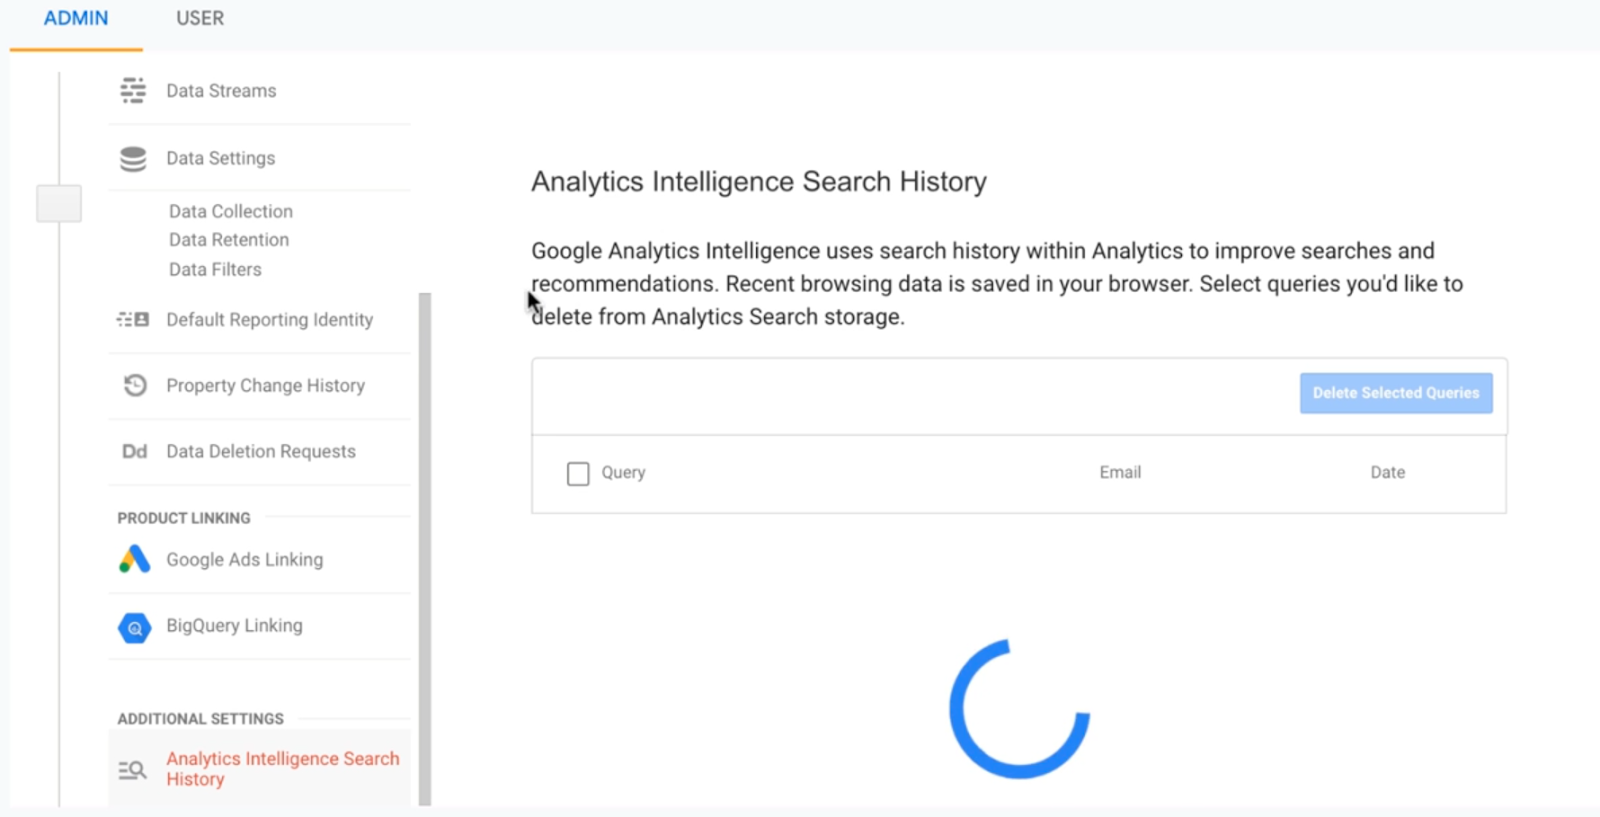The image size is (1600, 817).
Task: Click Delete Selected Queries button
Action: click(x=1396, y=393)
